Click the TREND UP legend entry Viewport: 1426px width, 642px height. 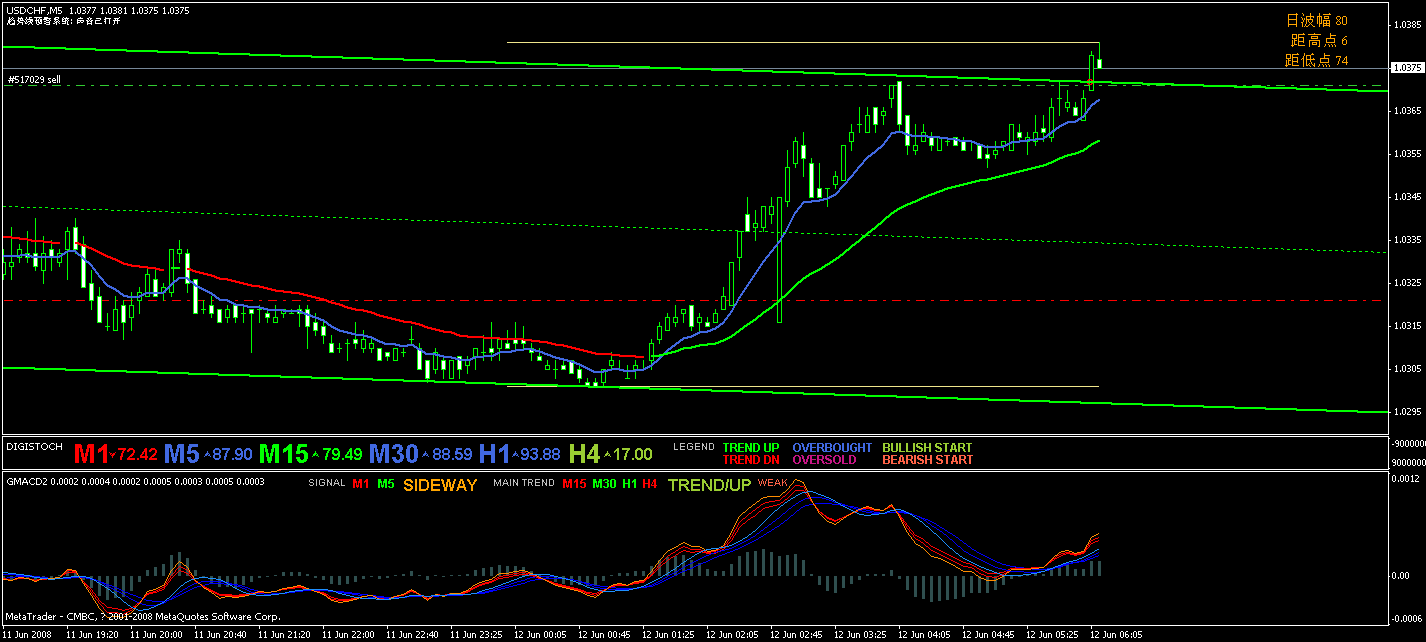coord(751,448)
